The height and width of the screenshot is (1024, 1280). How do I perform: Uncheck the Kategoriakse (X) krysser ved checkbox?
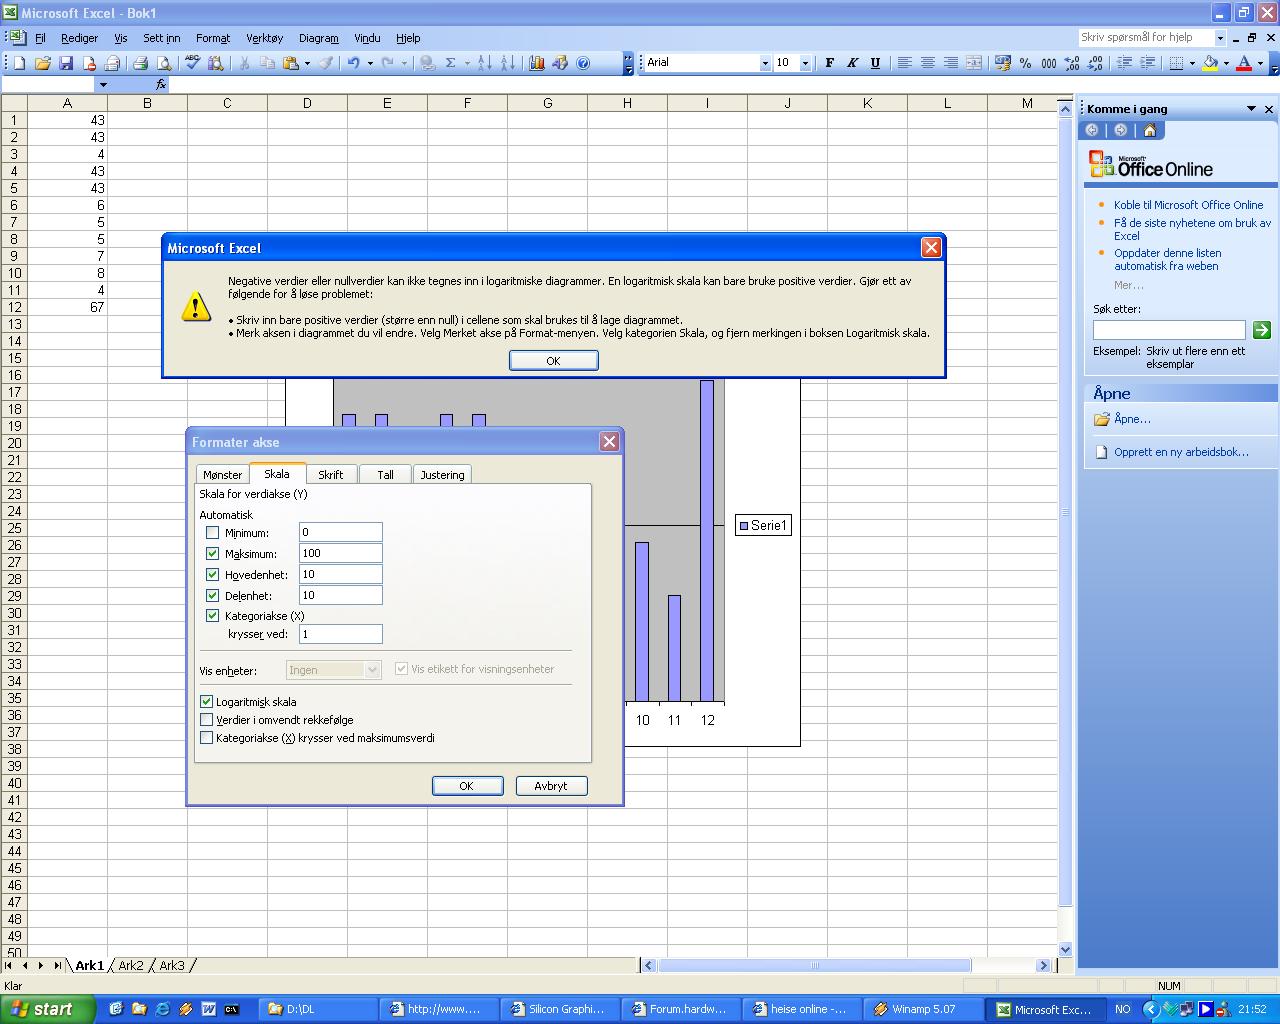tap(212, 616)
